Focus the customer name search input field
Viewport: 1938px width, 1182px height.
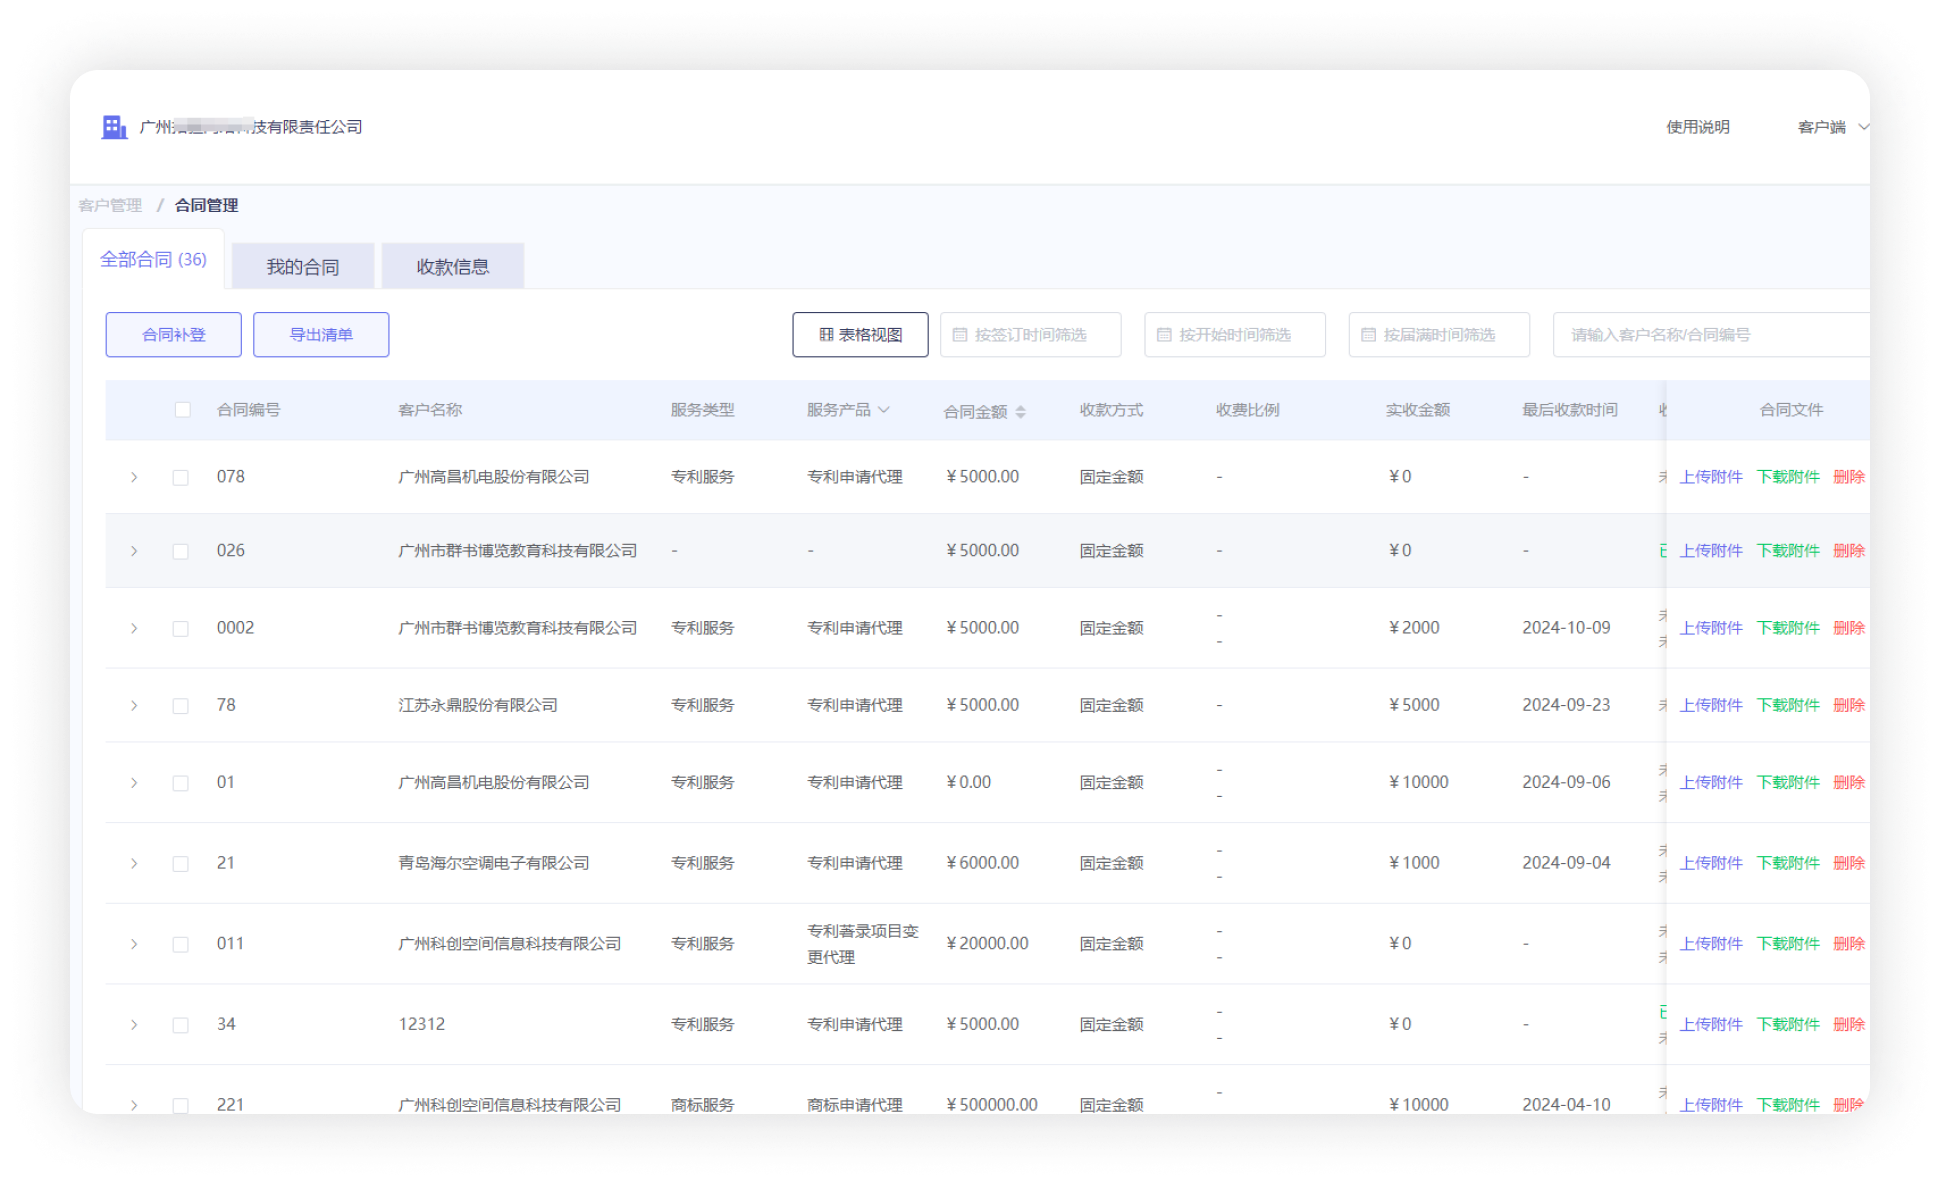click(x=1710, y=335)
